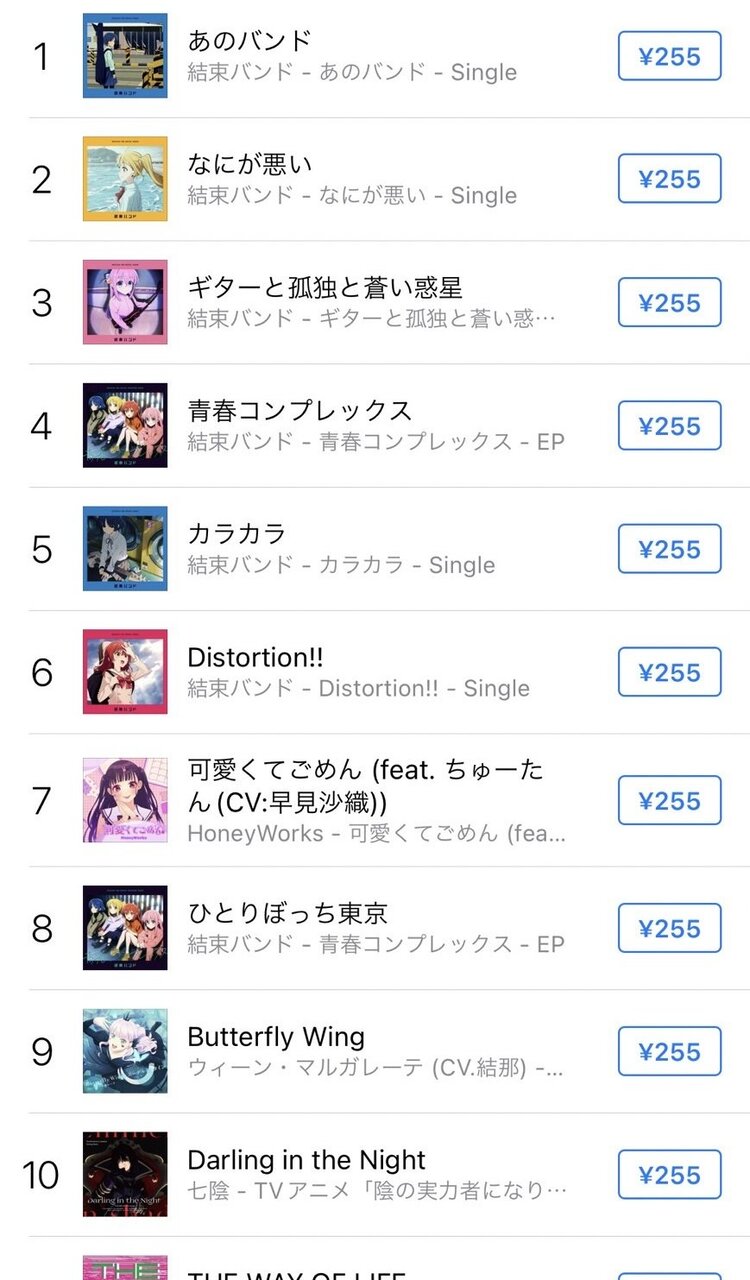Purchase Butterfly Wing for ¥255
Image resolution: width=750 pixels, height=1280 pixels.
(669, 1051)
